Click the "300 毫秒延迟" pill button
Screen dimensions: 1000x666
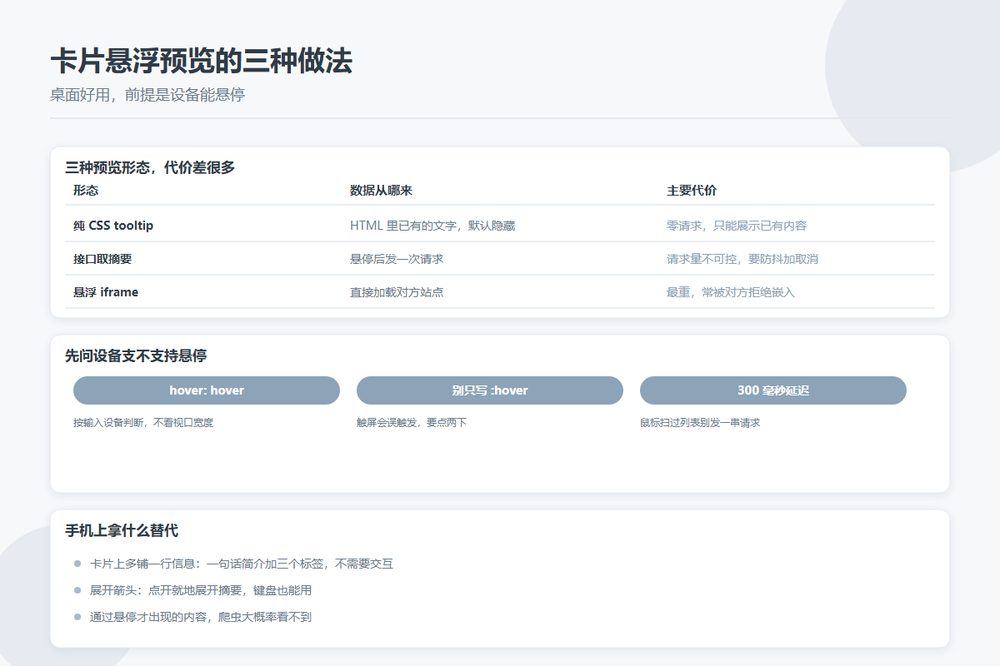[x=773, y=390]
